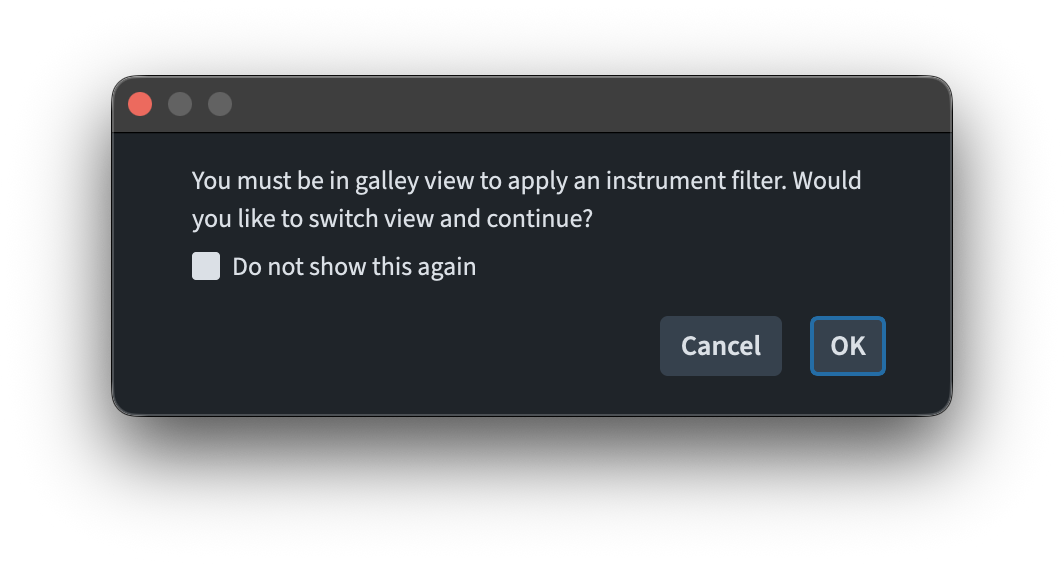Click the red traffic-light icon

[x=140, y=104]
